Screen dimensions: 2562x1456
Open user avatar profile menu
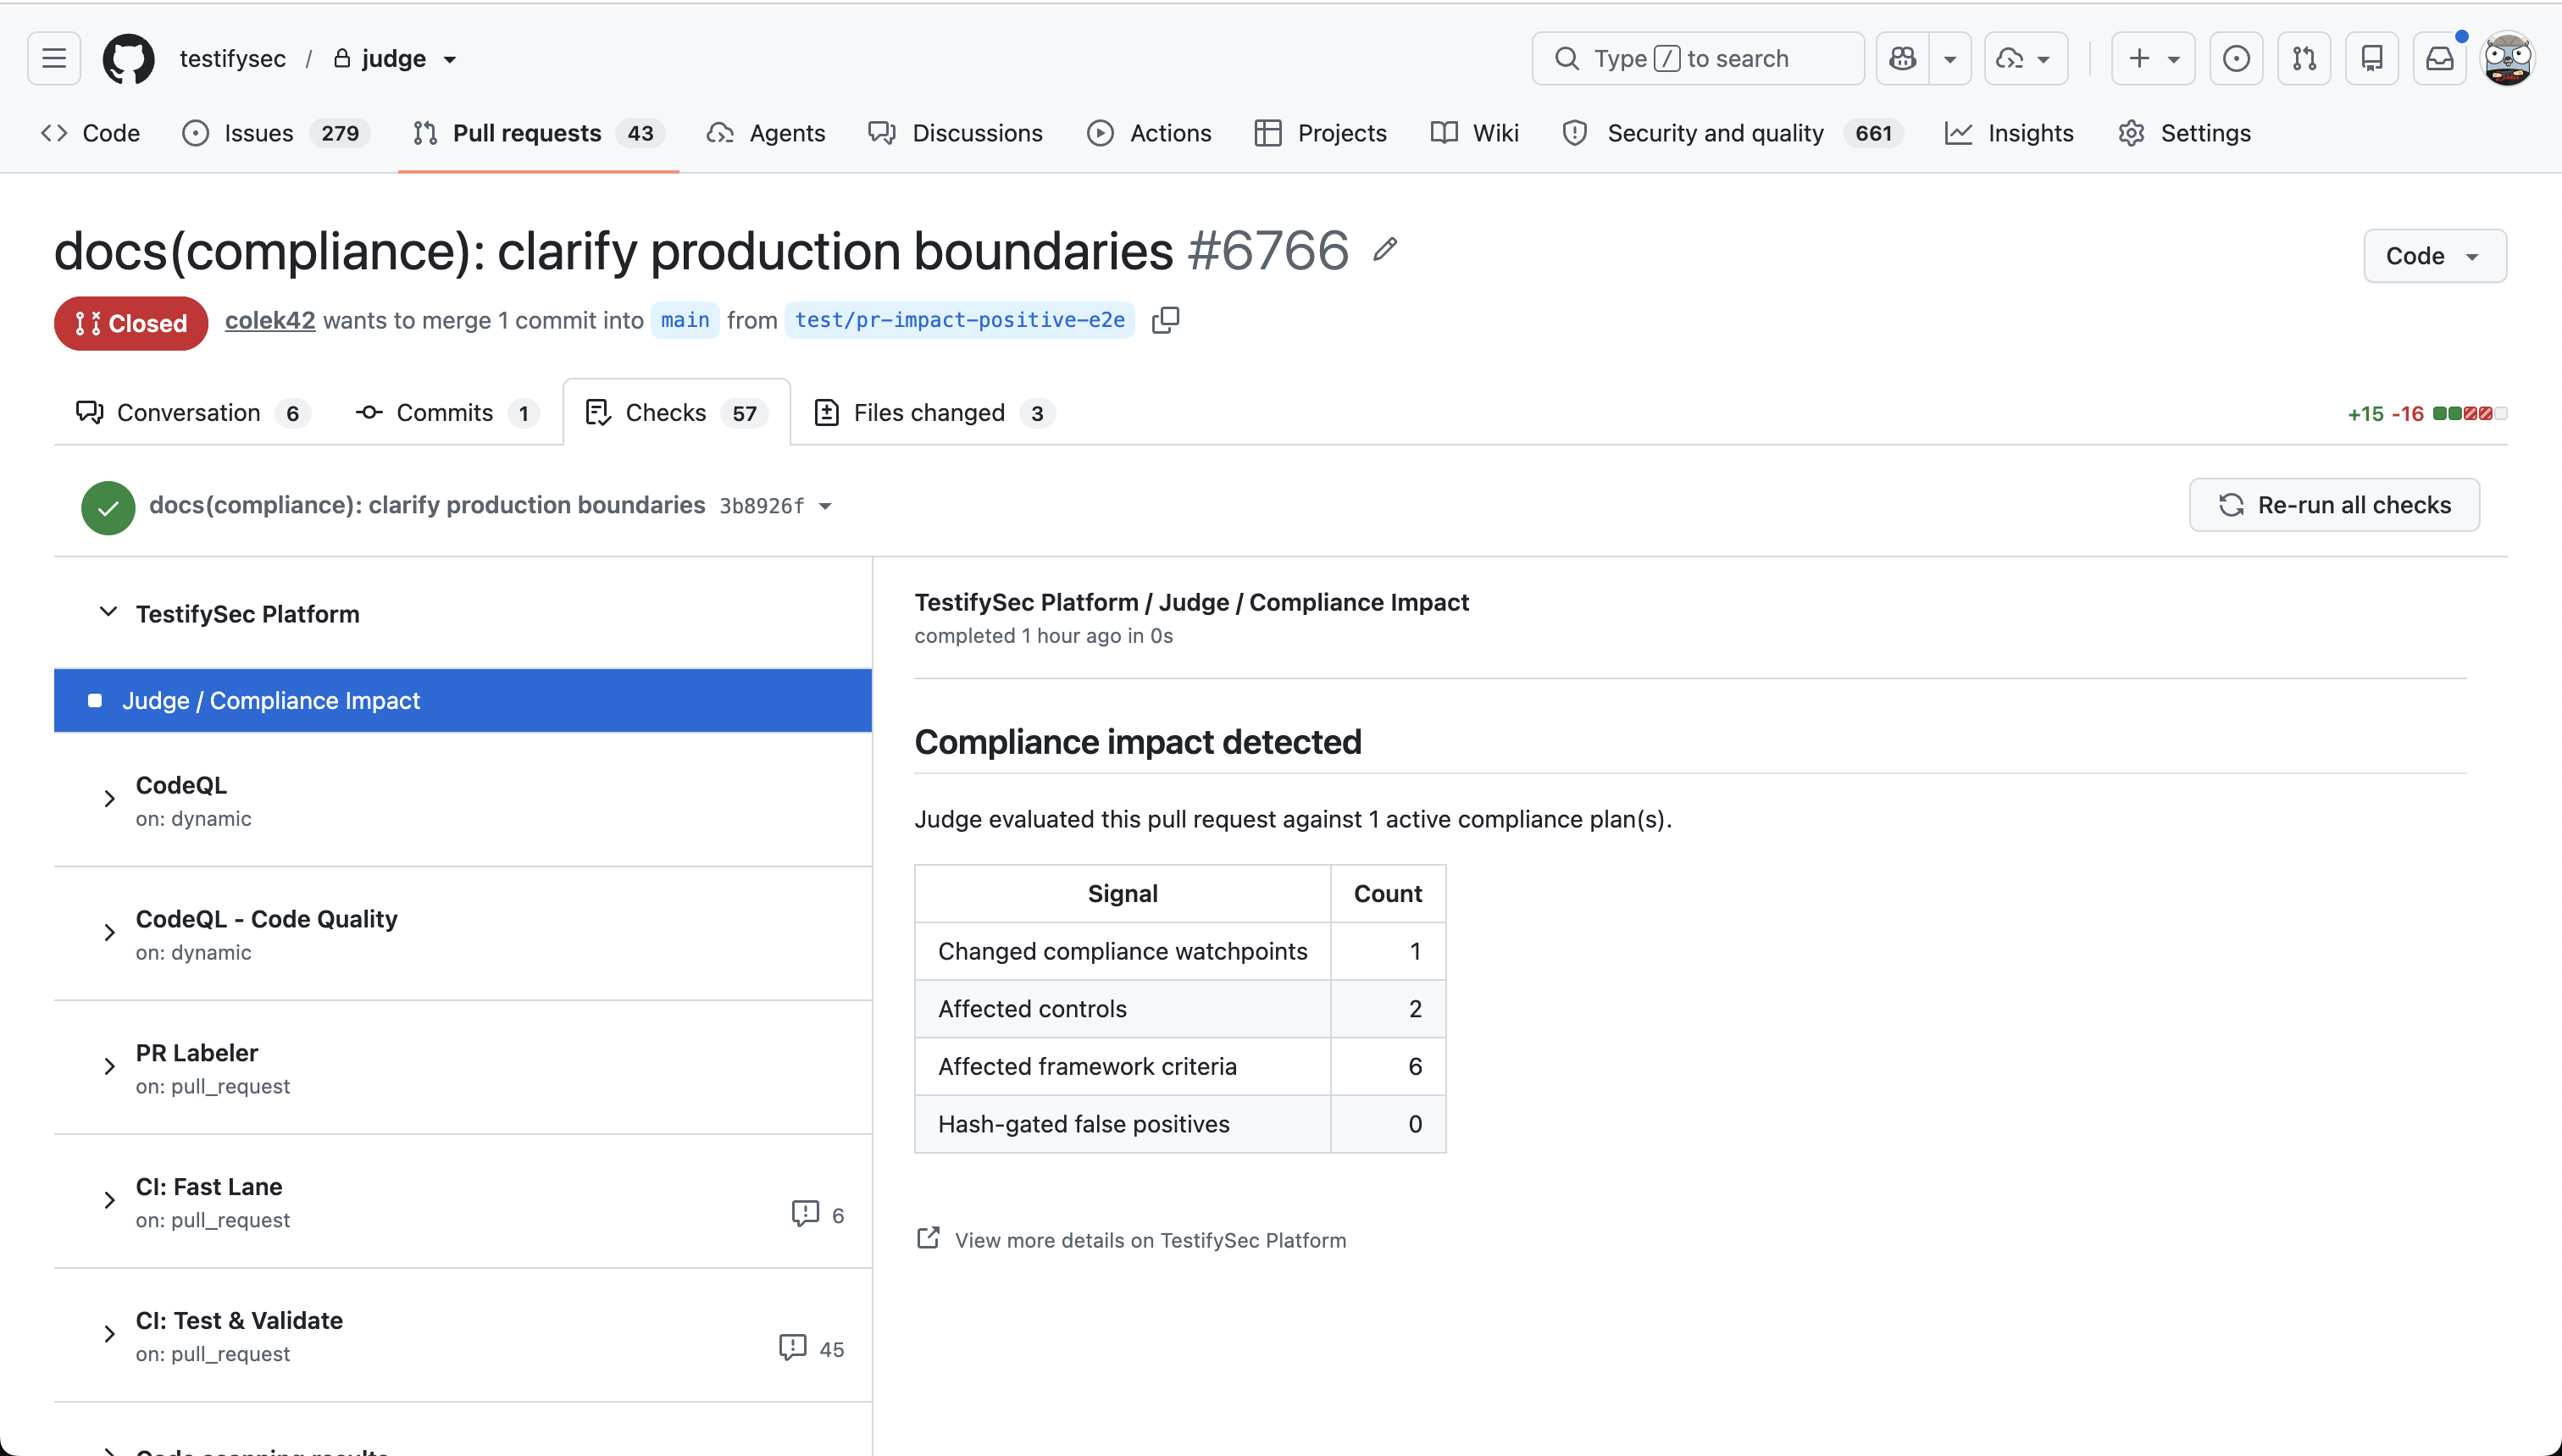(x=2508, y=58)
